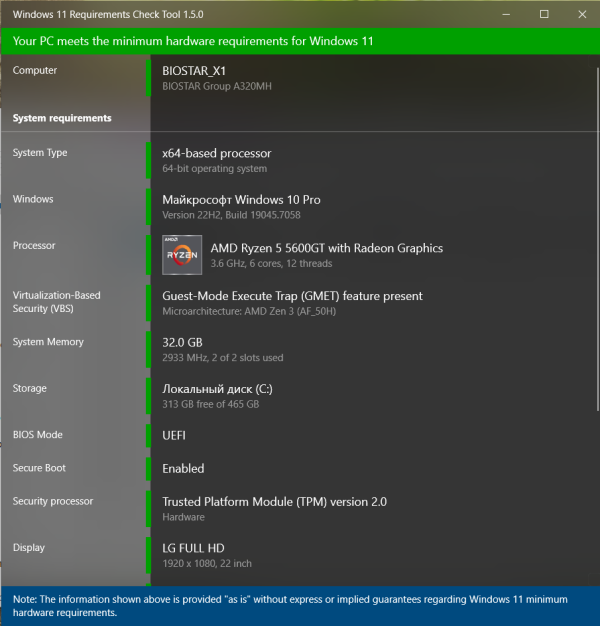Select the Storage row drive name
The width and height of the screenshot is (600, 626).
(x=217, y=389)
